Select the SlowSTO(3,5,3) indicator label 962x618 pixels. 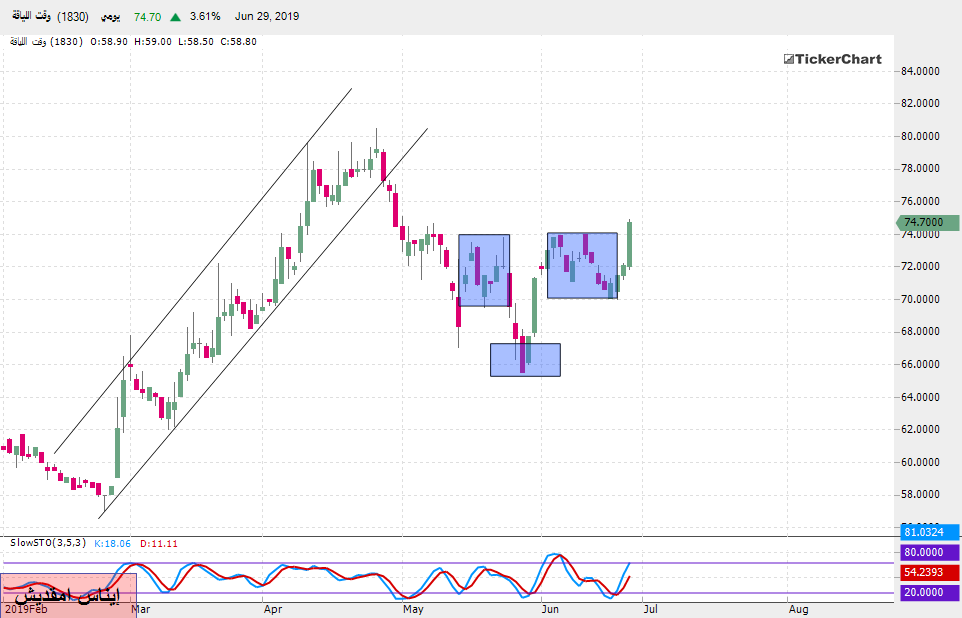pos(48,543)
